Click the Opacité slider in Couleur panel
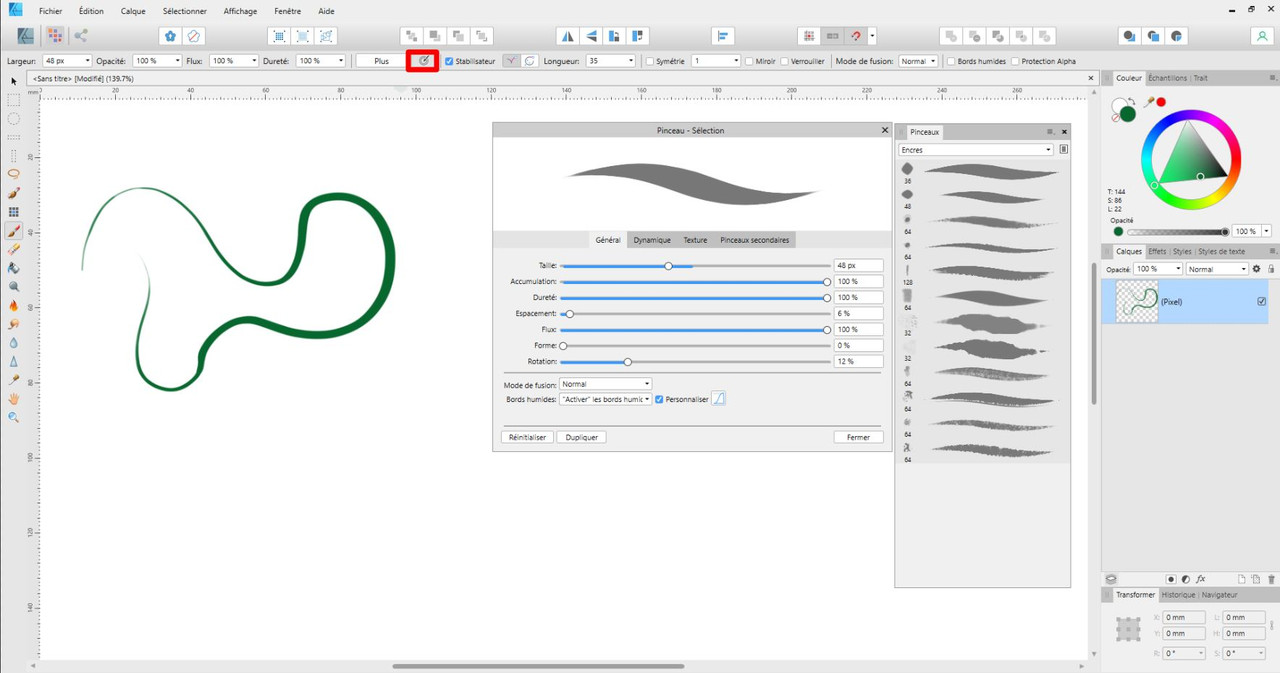This screenshot has height=673, width=1280. (x=1178, y=231)
